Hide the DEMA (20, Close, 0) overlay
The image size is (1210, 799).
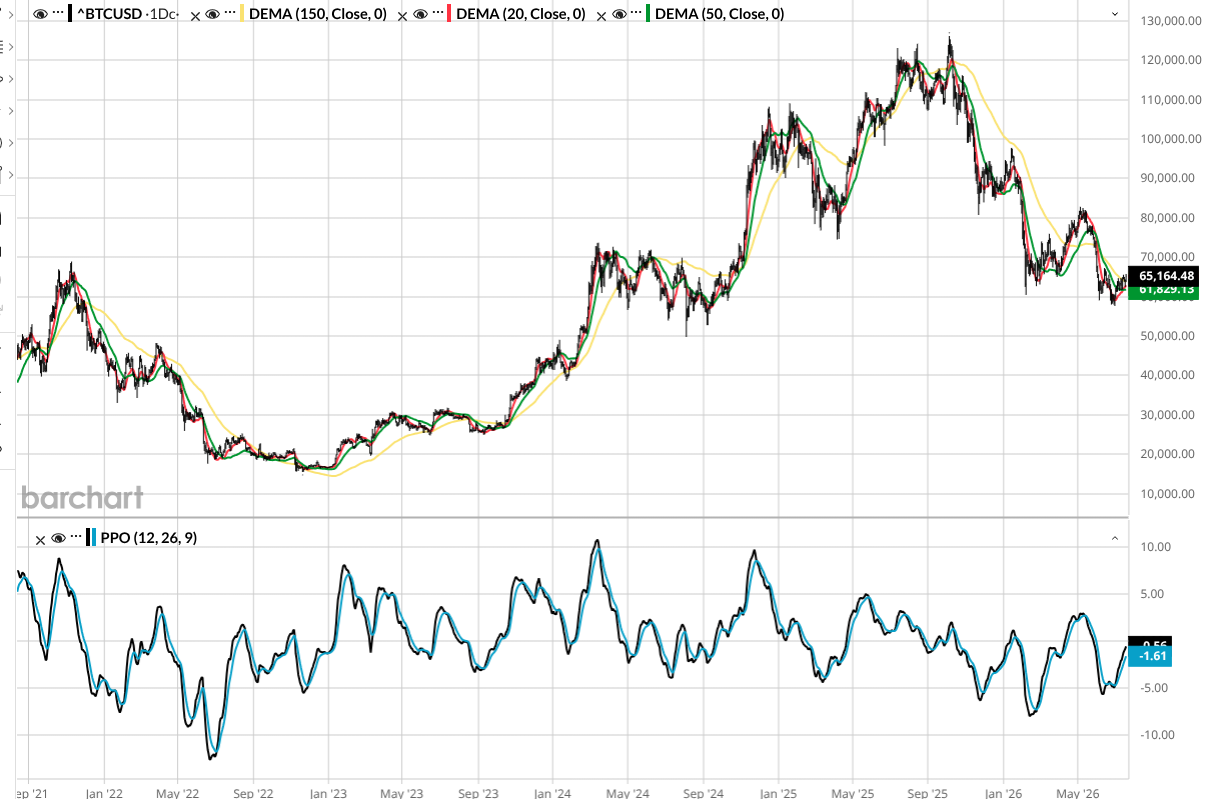coord(418,14)
